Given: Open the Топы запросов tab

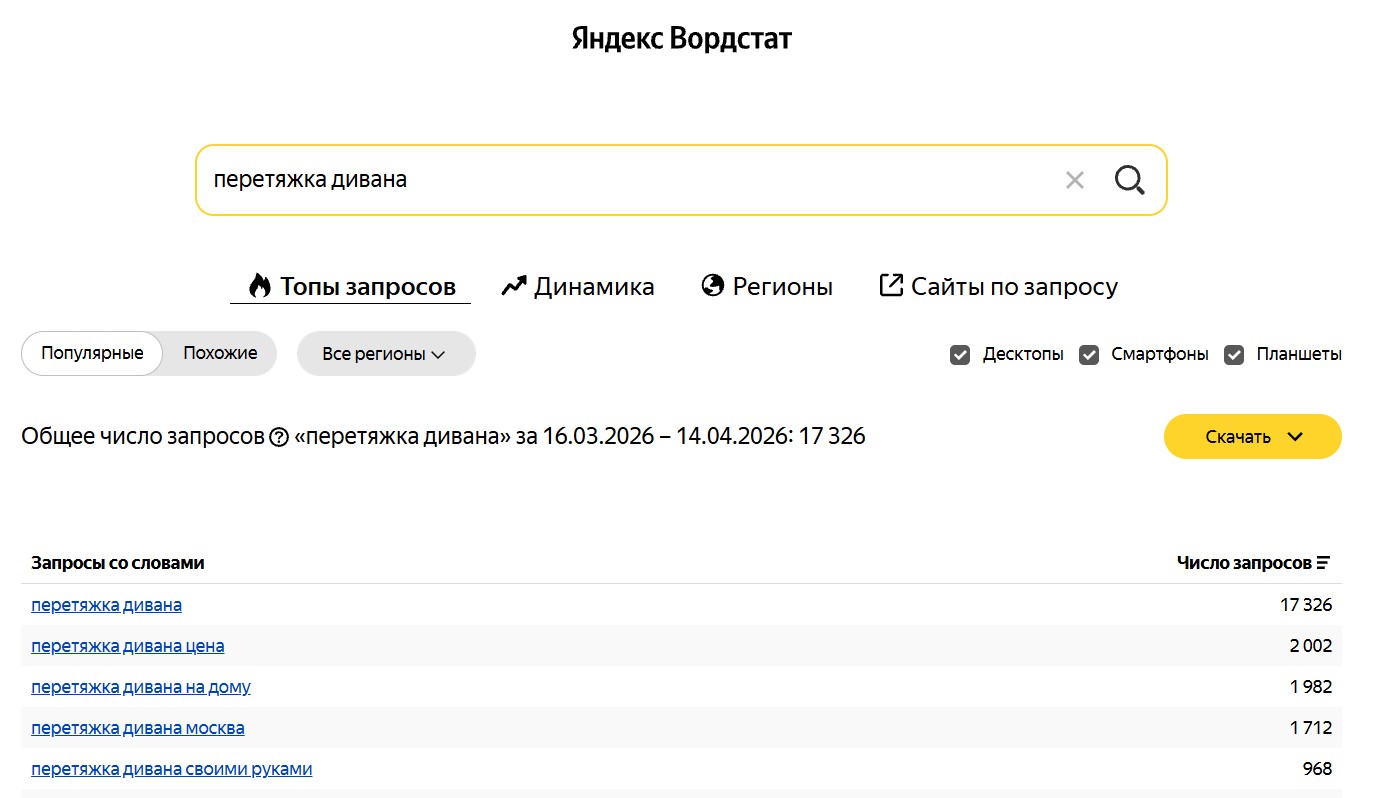Looking at the screenshot, I should point(351,287).
